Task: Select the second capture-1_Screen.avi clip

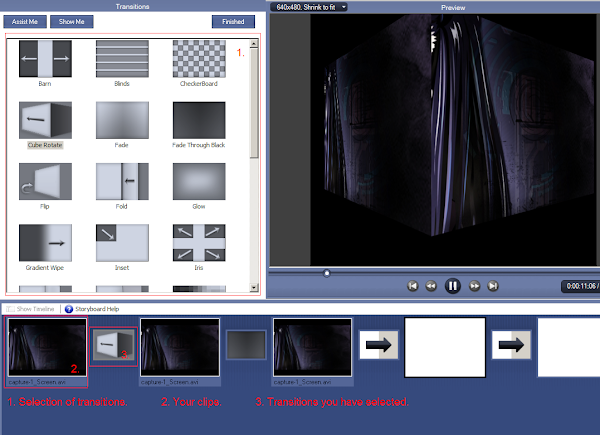Action: (180, 347)
